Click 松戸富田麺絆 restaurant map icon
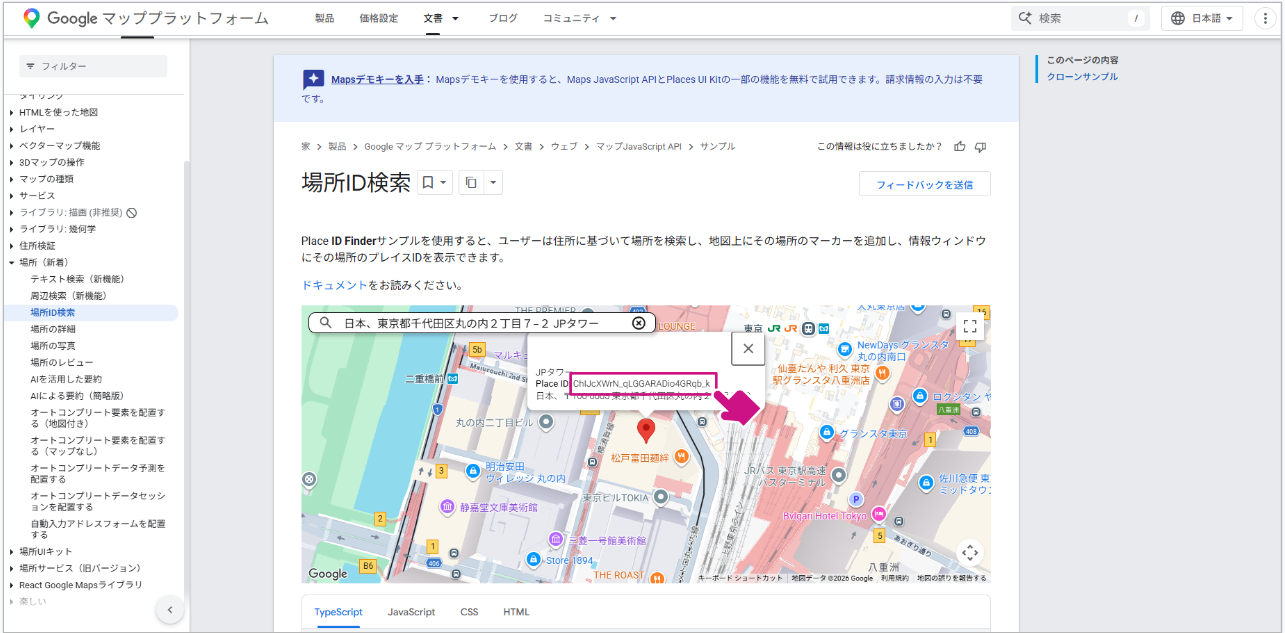Image resolution: width=1285 pixels, height=633 pixels. [681, 456]
